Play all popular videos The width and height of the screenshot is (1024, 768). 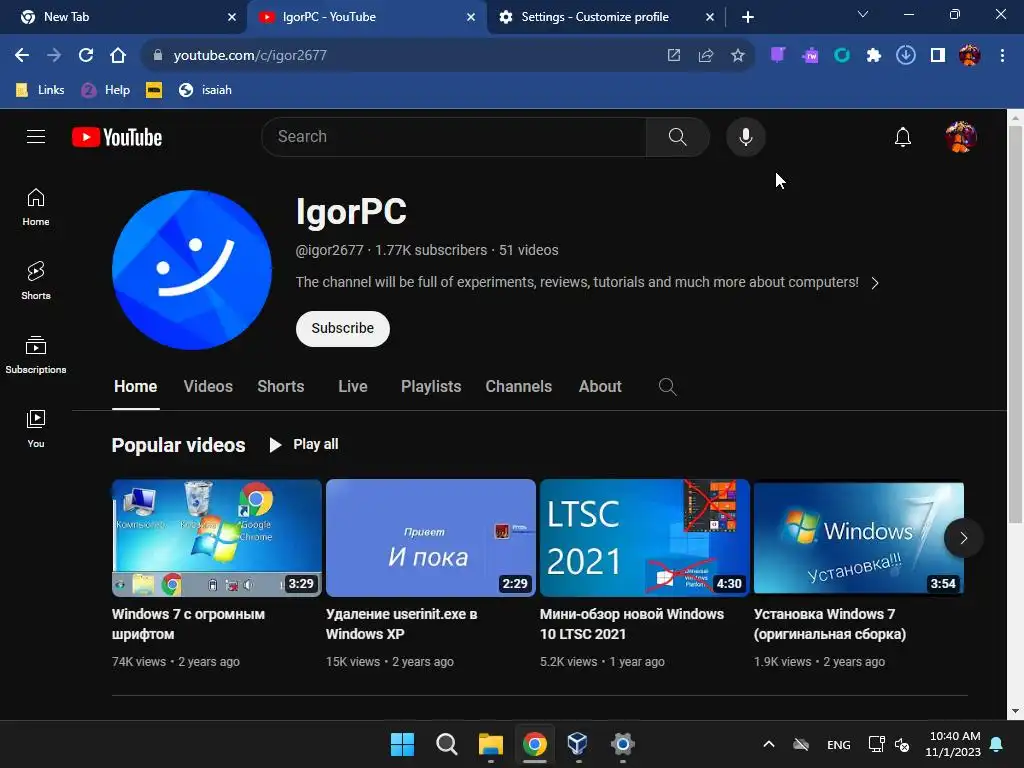pos(304,445)
